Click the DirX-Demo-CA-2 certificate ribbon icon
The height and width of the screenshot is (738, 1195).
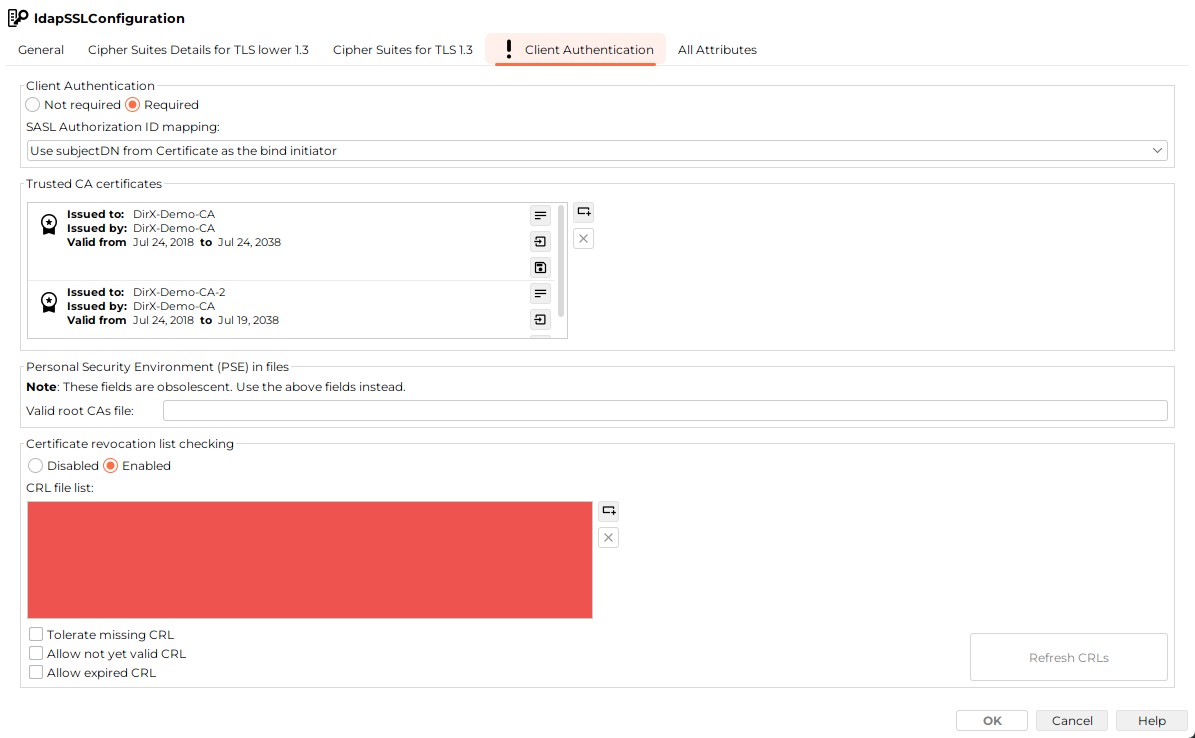coord(49,302)
